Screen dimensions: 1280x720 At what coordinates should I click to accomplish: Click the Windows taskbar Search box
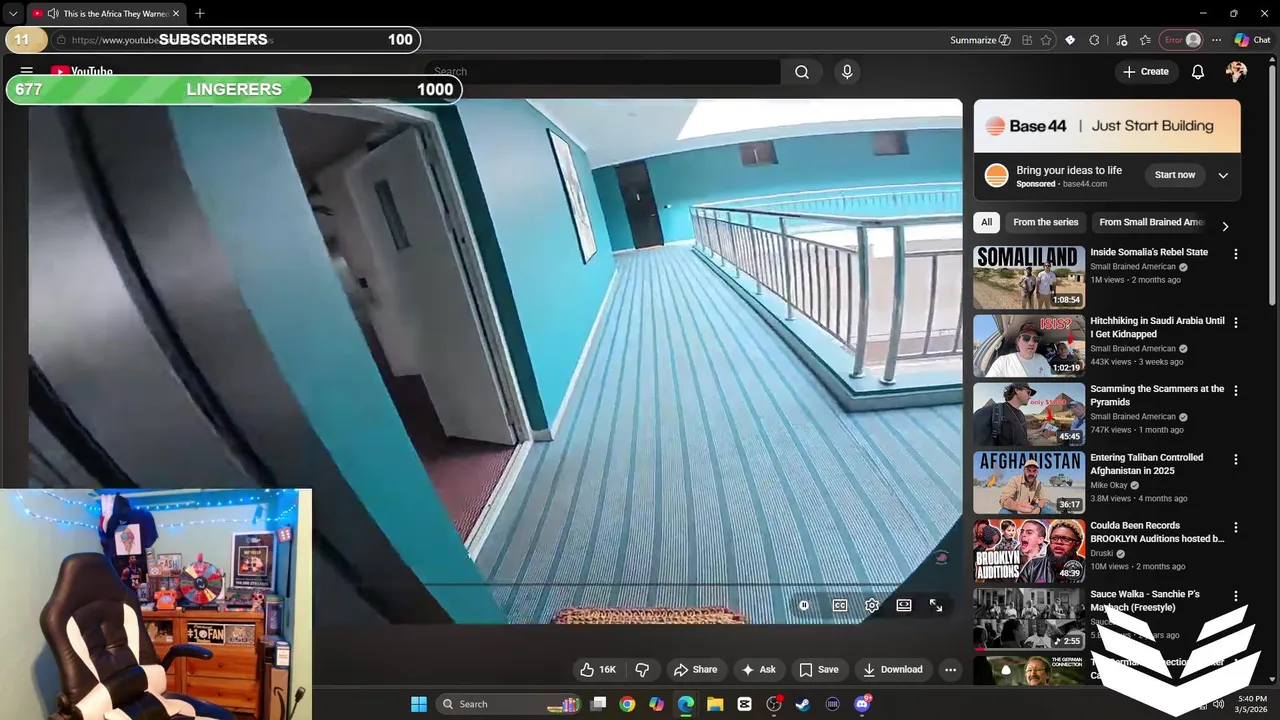click(508, 704)
